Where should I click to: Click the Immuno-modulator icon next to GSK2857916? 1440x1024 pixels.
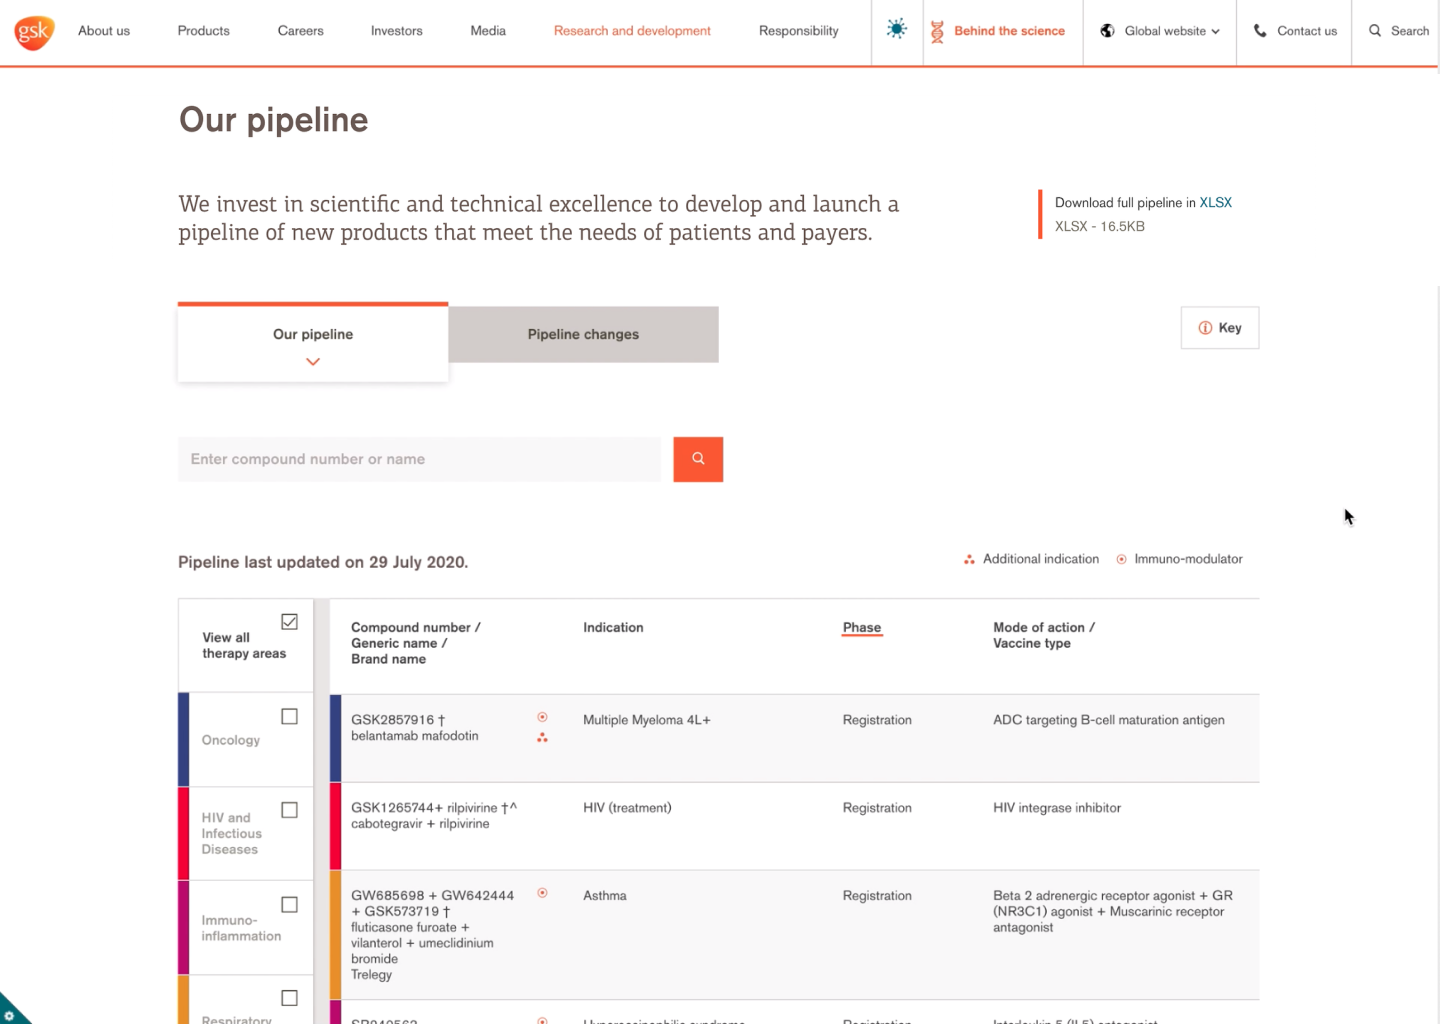(x=542, y=717)
